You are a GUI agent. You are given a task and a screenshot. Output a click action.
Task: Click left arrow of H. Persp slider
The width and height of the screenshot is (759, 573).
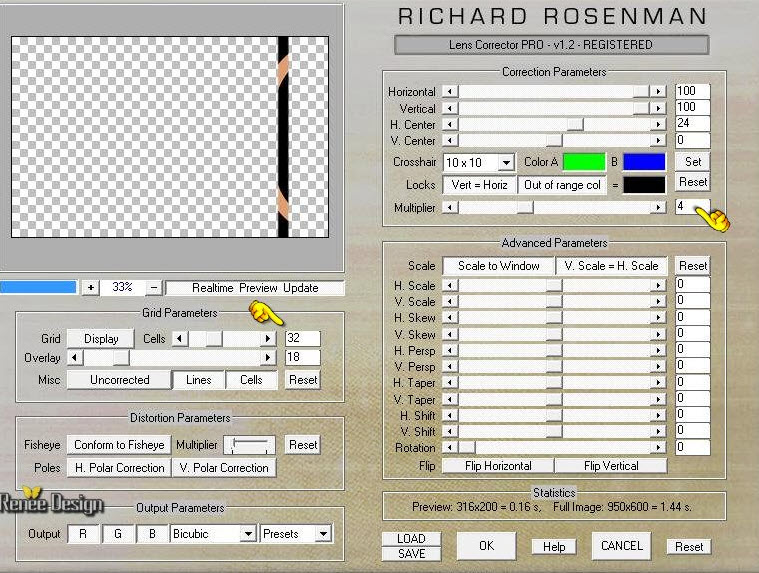[x=450, y=350]
